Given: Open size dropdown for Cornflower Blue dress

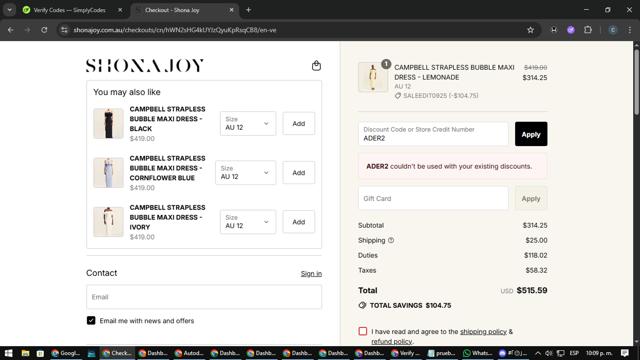Looking at the screenshot, I should [245, 173].
